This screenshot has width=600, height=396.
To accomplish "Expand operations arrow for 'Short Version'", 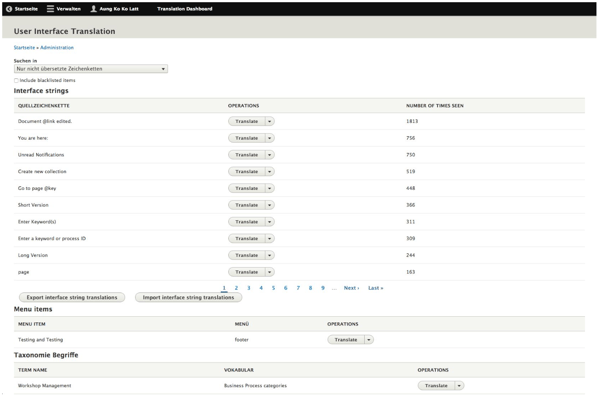I will pos(269,205).
